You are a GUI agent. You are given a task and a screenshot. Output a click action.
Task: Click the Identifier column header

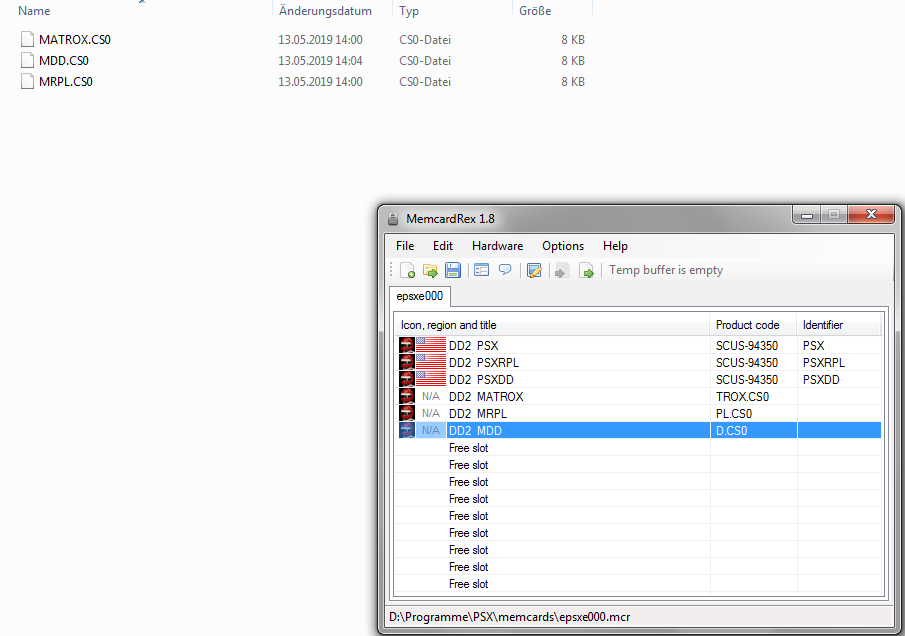823,325
